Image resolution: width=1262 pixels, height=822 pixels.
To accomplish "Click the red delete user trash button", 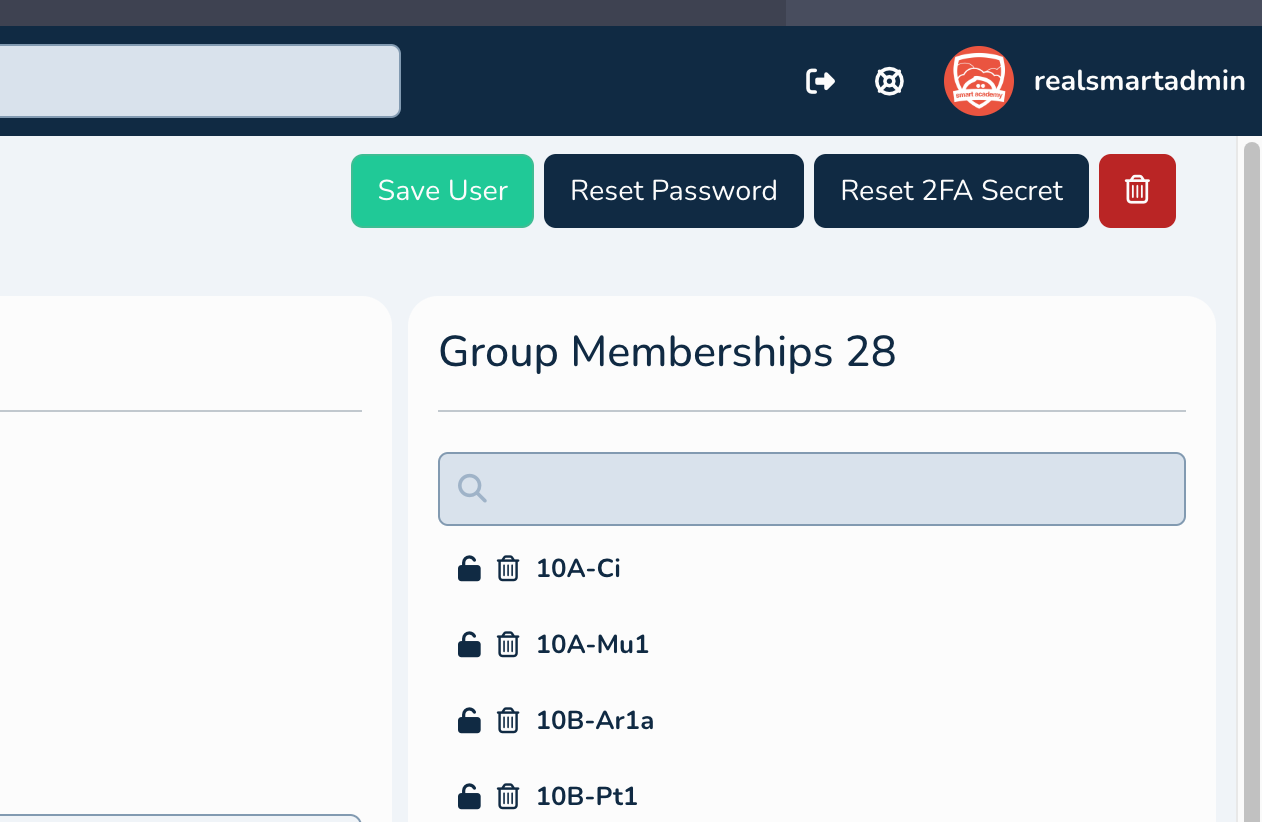I will (x=1137, y=191).
